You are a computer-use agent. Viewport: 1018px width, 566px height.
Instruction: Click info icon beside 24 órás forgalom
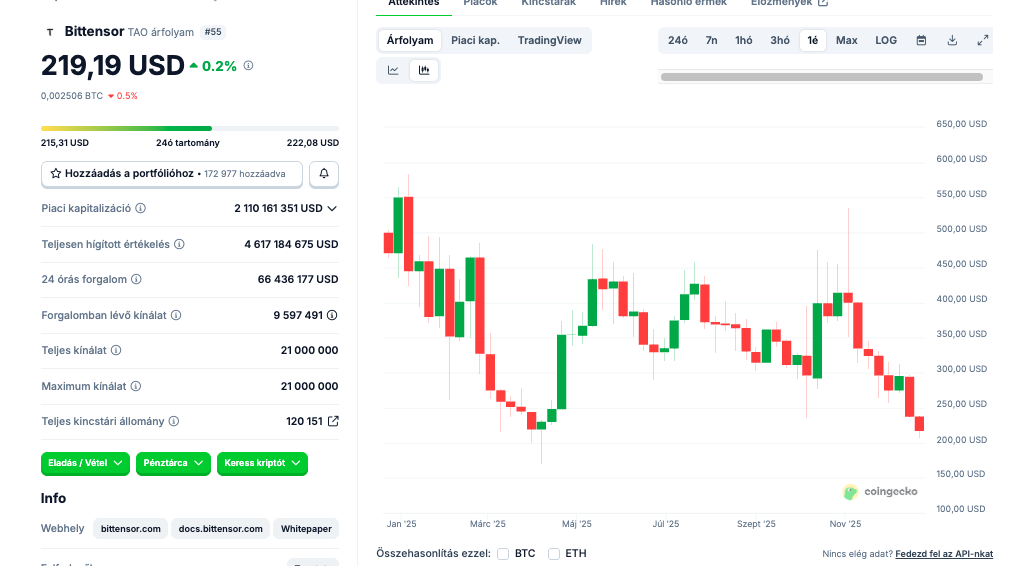point(136,280)
